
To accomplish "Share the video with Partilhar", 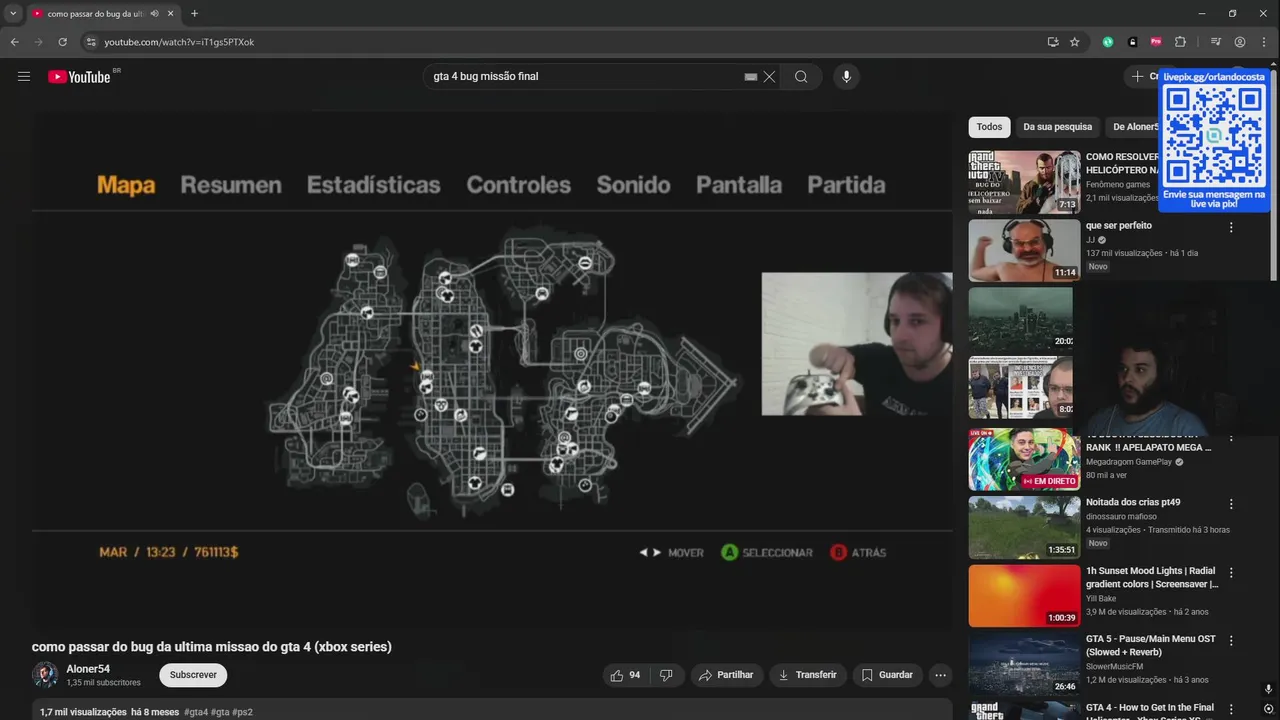I will [x=726, y=675].
